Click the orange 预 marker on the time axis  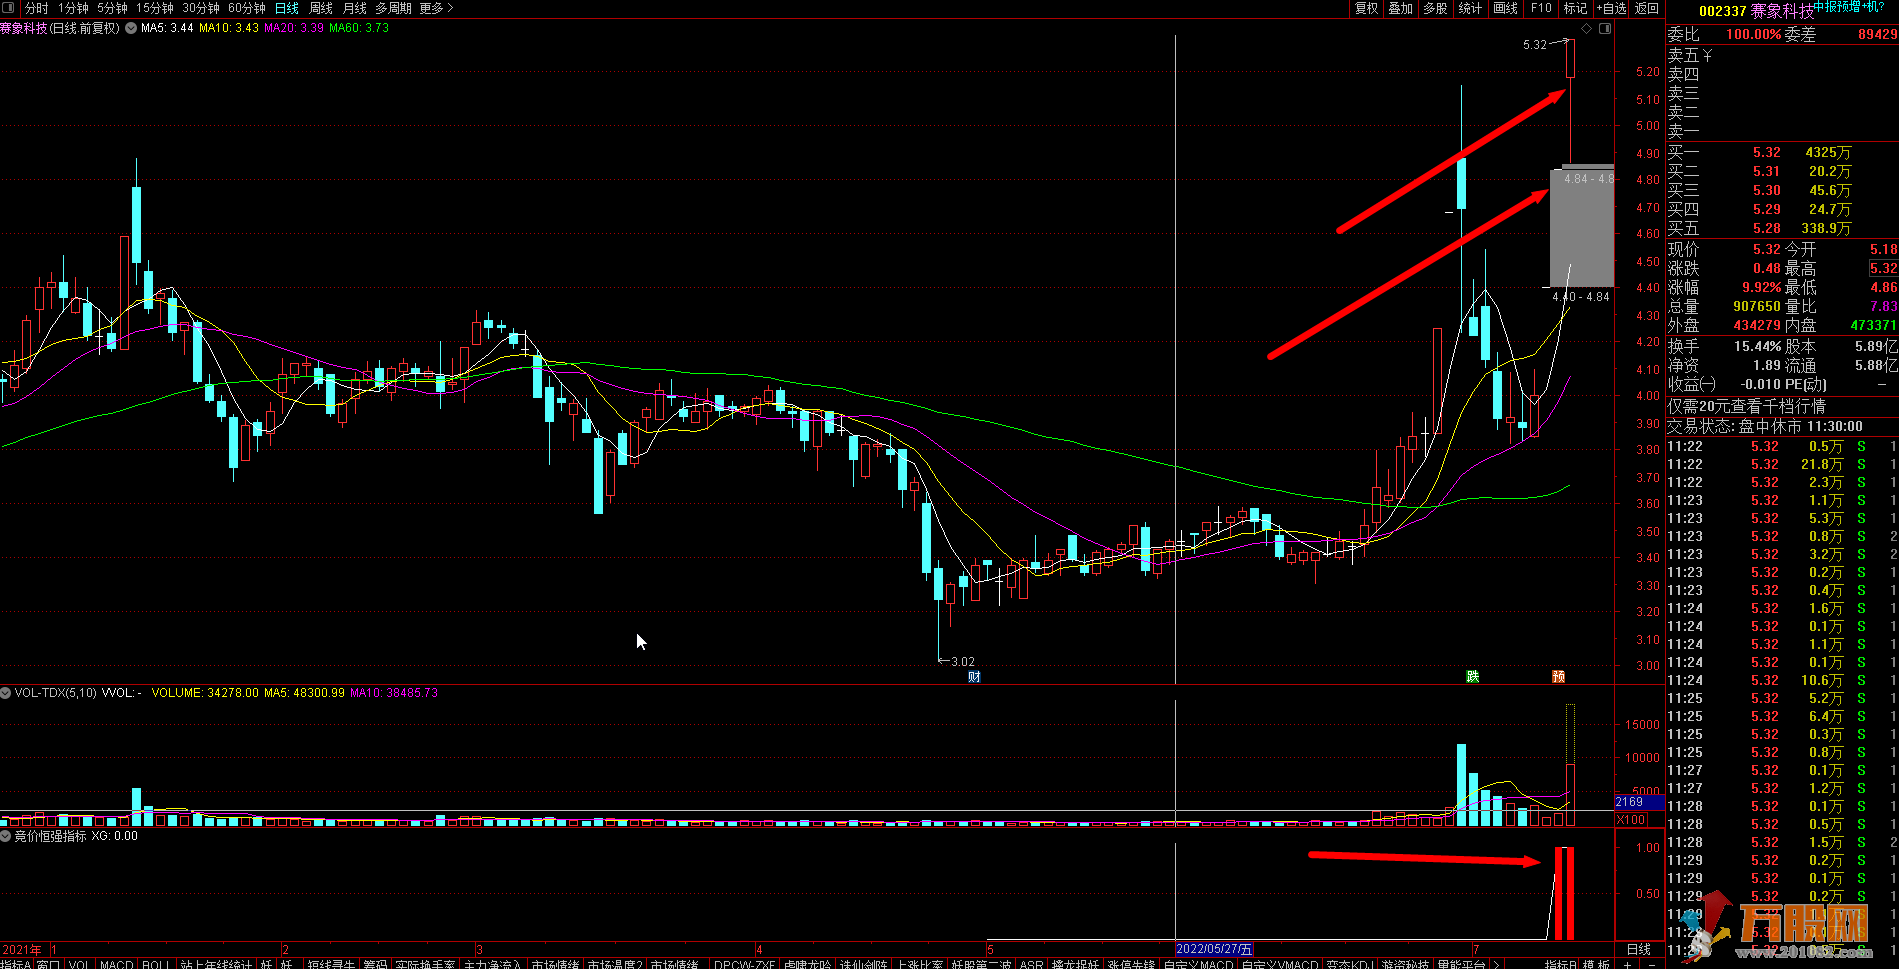pyautogui.click(x=1558, y=677)
